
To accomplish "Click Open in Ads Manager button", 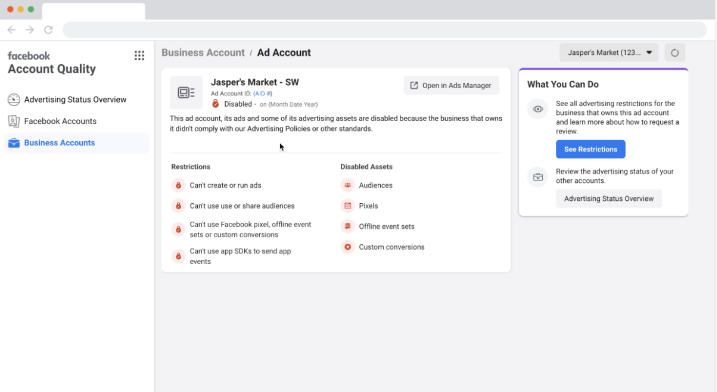I will pos(451,86).
